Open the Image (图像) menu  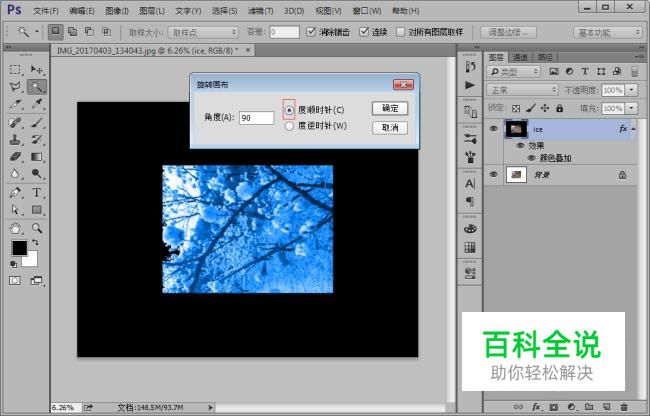[x=117, y=11]
